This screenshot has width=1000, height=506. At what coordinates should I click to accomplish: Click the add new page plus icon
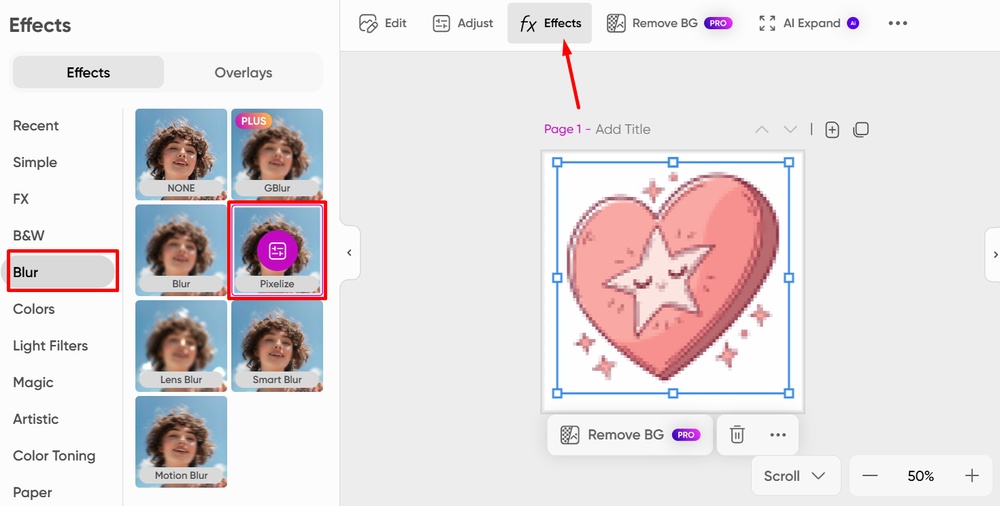[832, 130]
